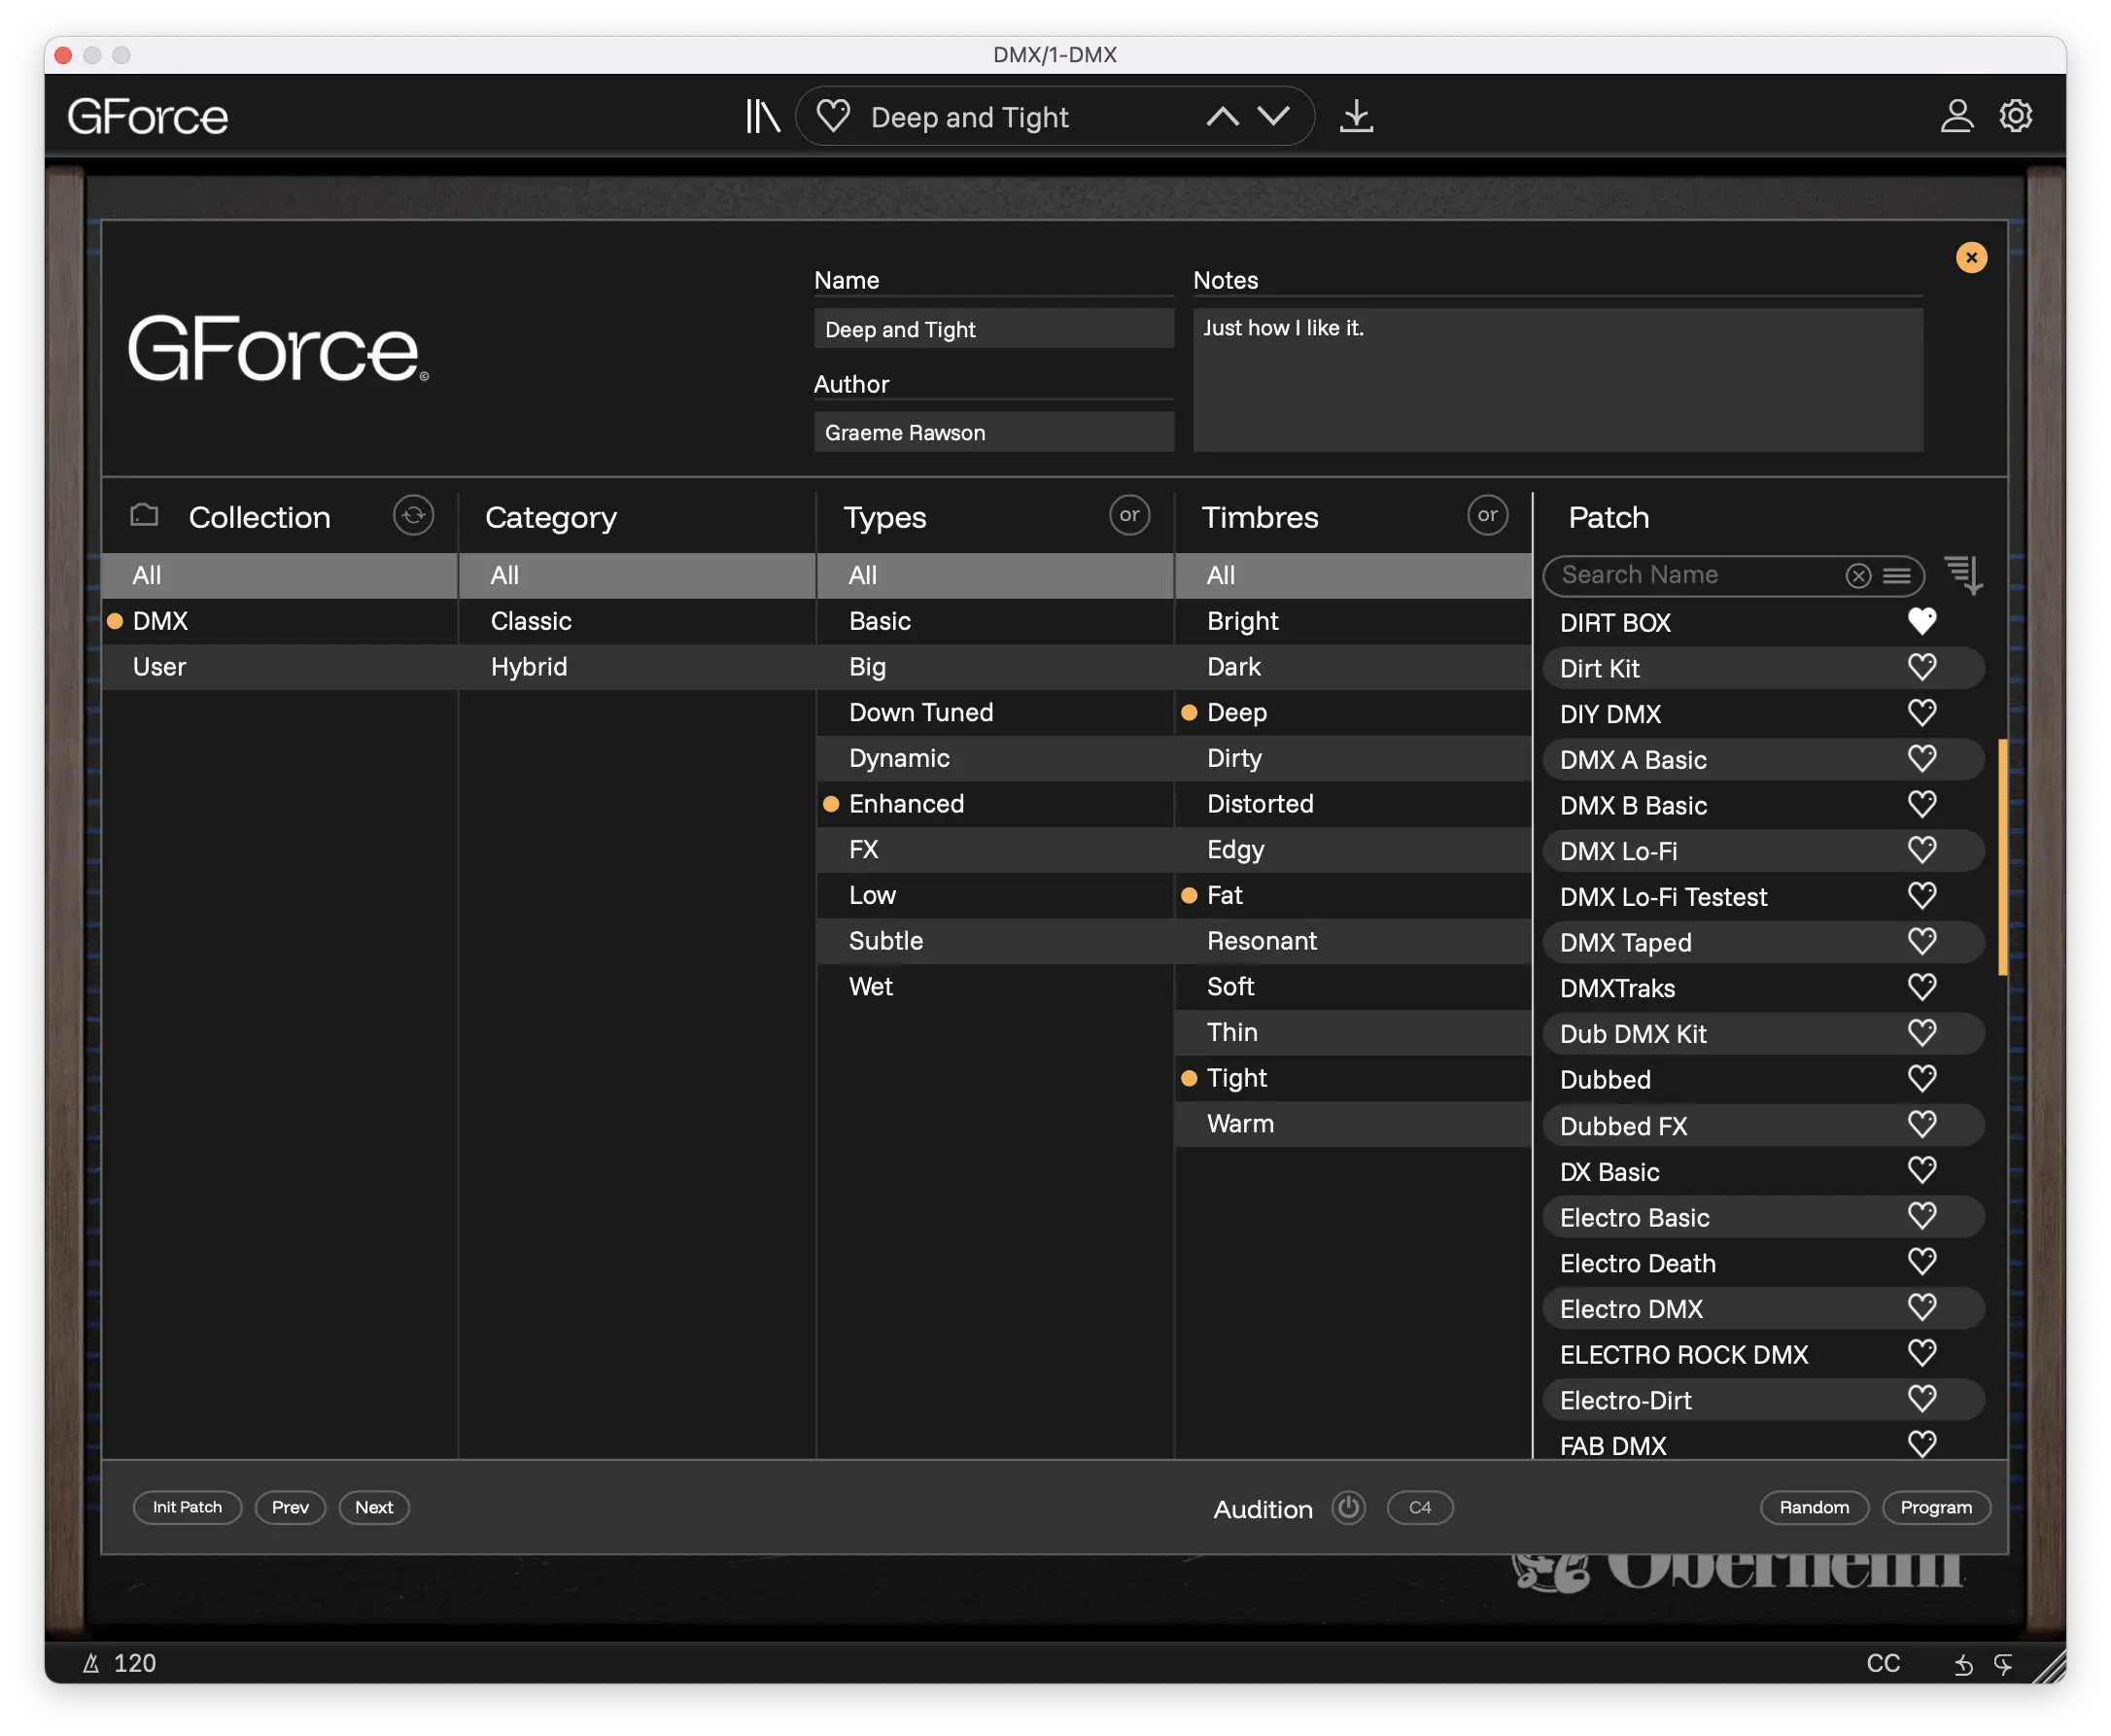Viewport: 2111px width, 1736px height.
Task: Select the DMX Lo-Fi patch
Action: pos(1763,850)
